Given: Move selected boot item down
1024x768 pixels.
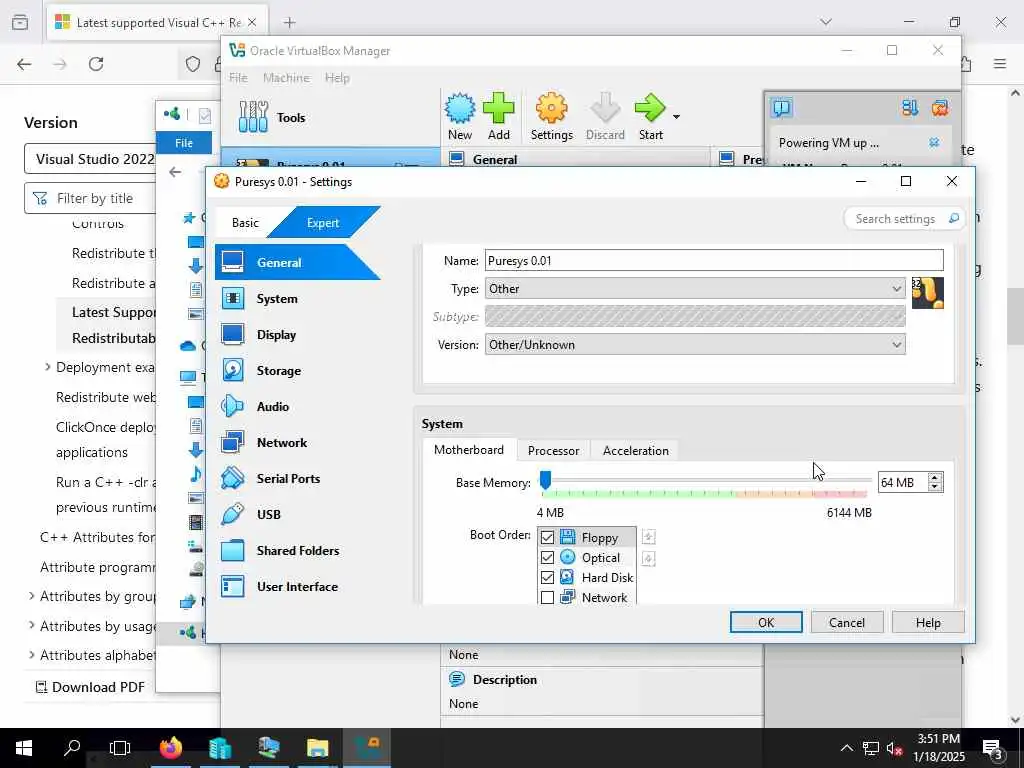Looking at the screenshot, I should click(x=648, y=558).
